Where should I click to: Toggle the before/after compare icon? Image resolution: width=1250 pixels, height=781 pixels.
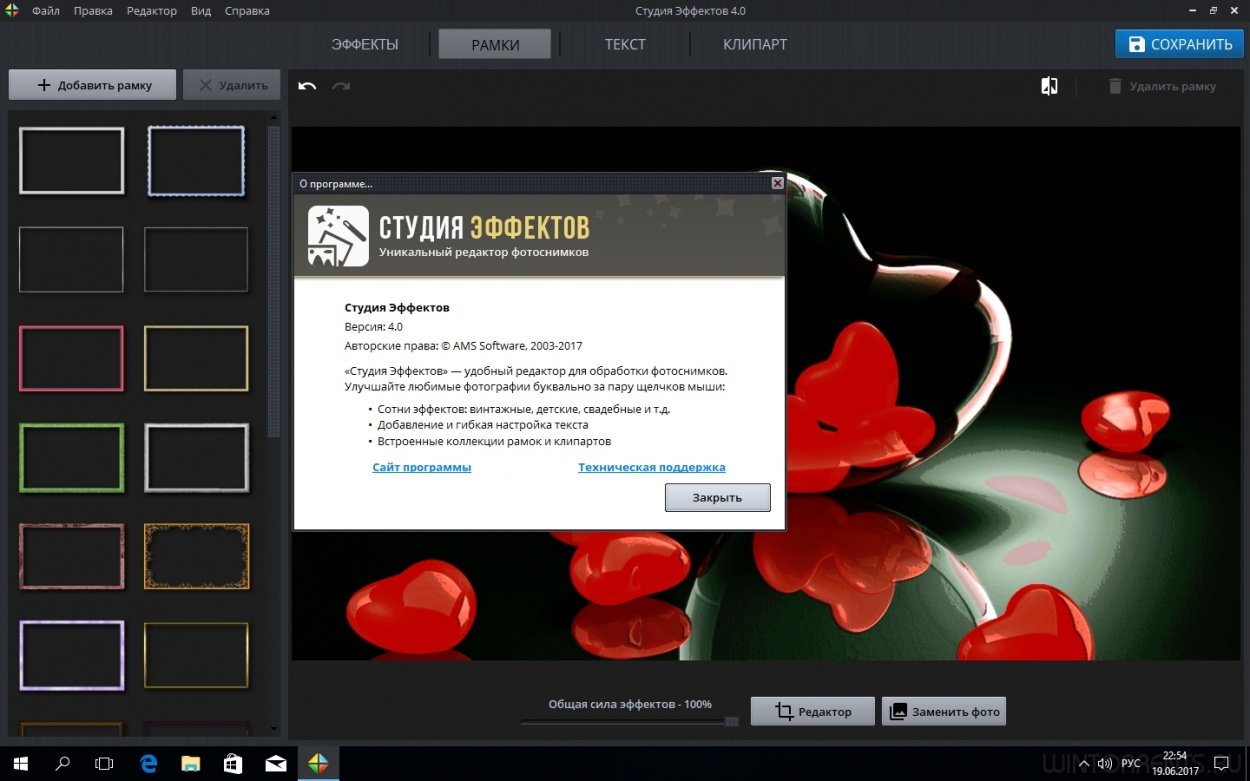[x=1049, y=86]
